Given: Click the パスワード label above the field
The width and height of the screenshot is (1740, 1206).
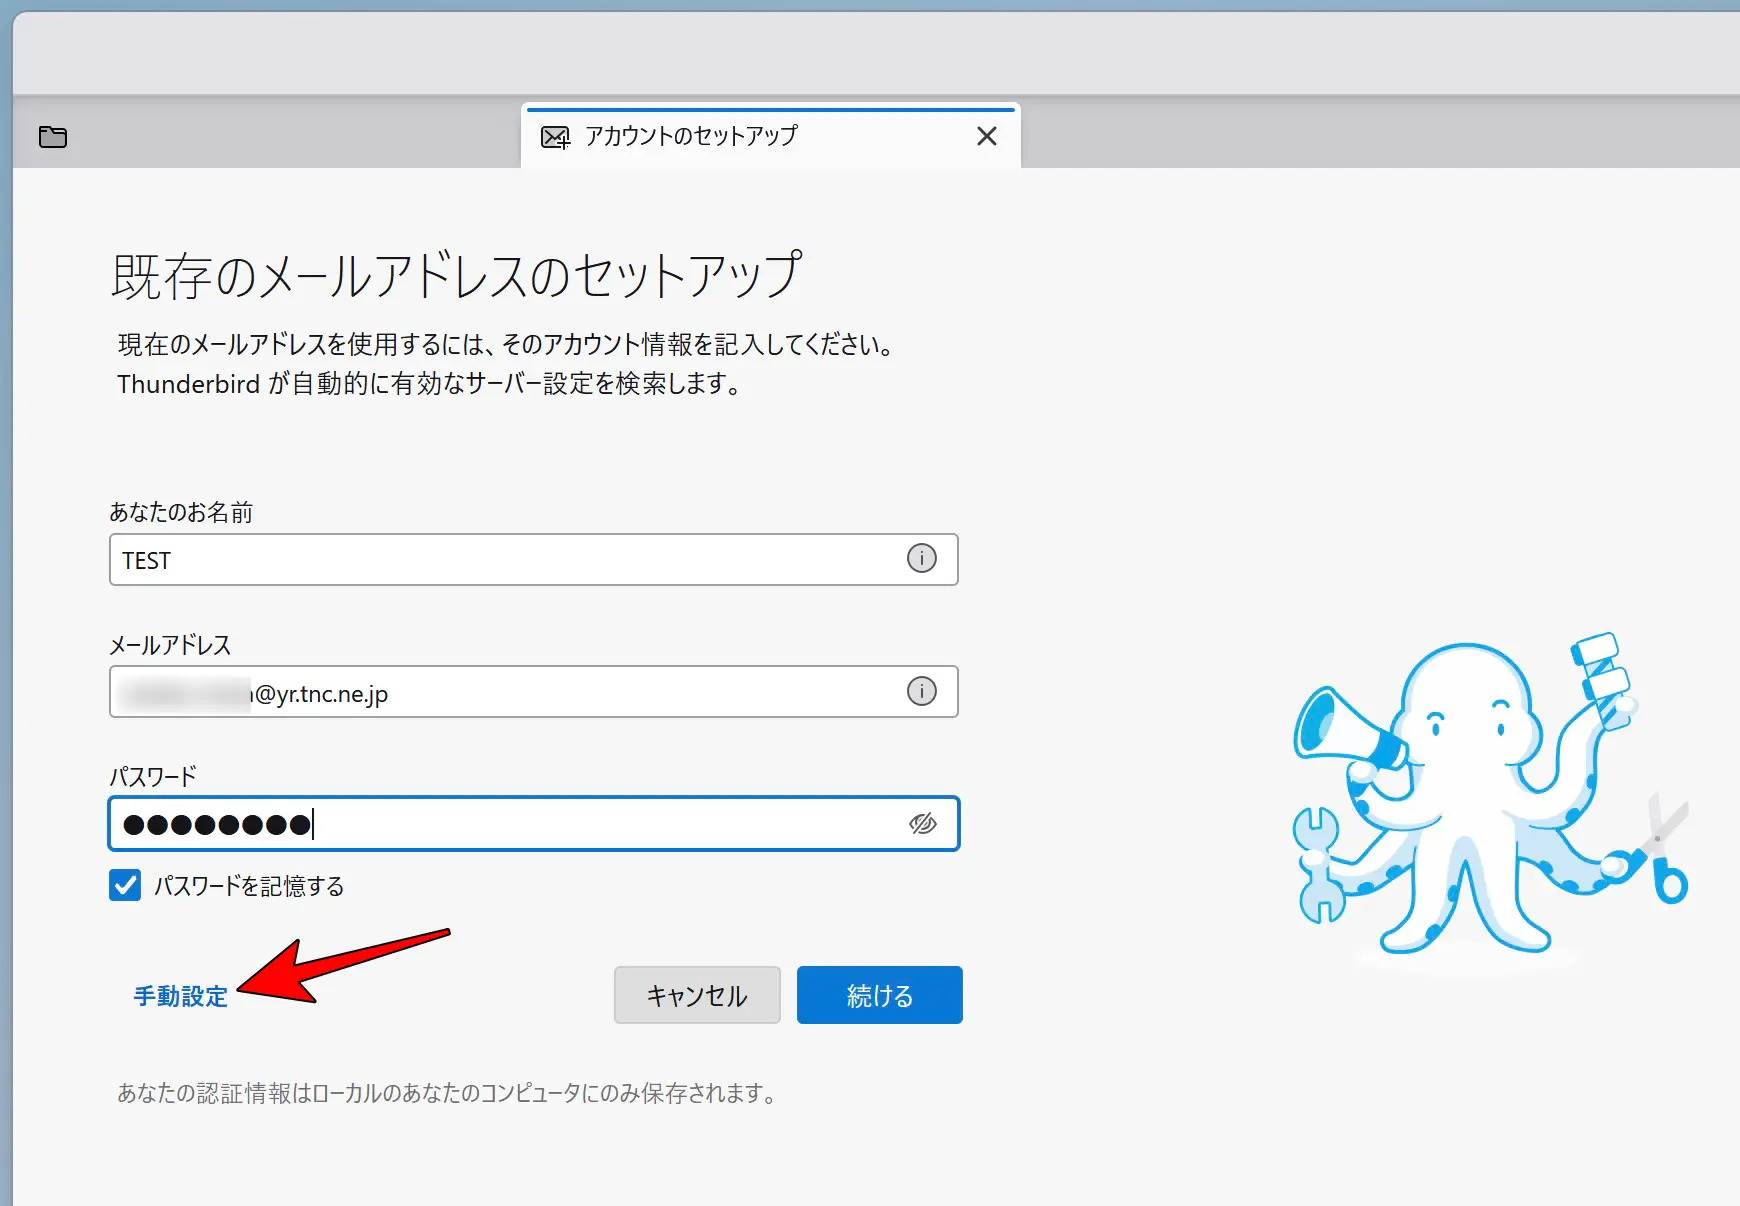Looking at the screenshot, I should pos(153,777).
